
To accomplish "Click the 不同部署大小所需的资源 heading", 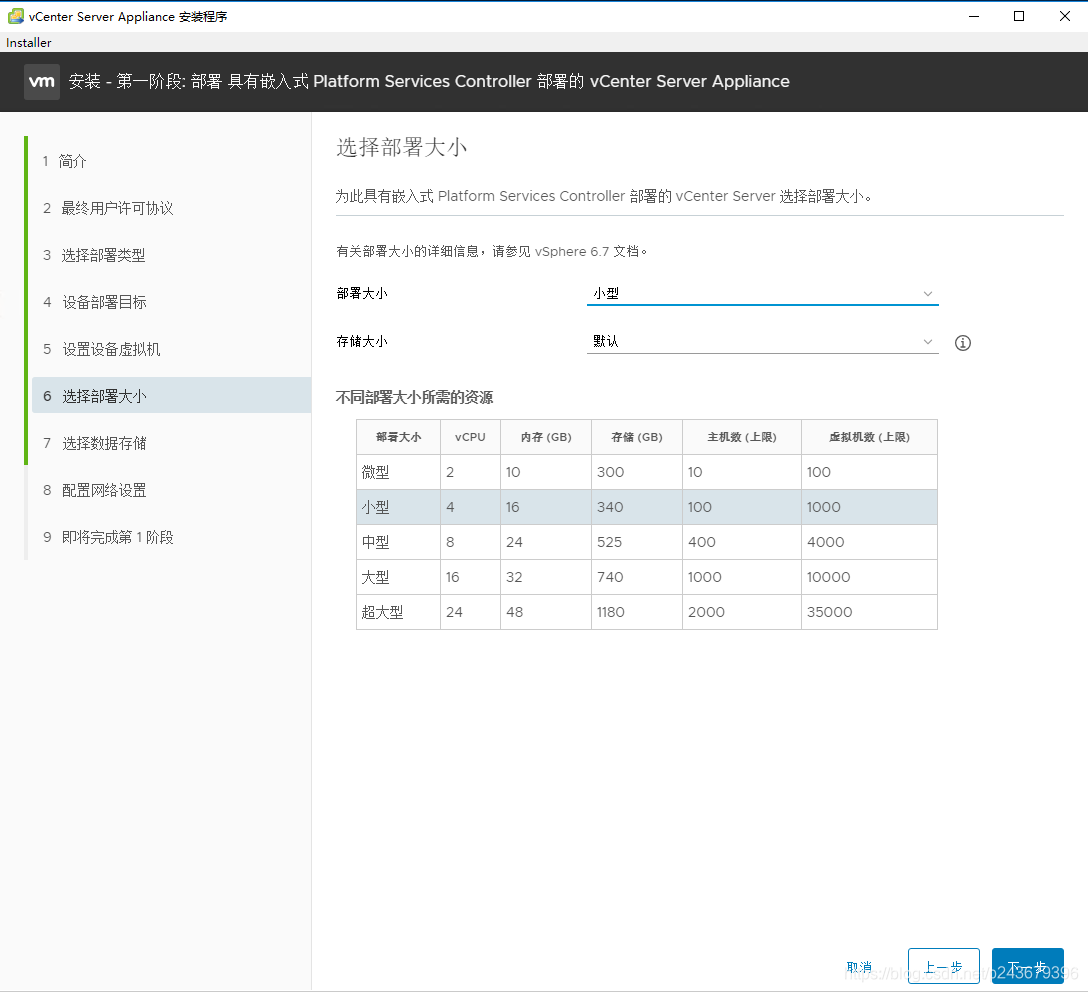I will tap(414, 397).
